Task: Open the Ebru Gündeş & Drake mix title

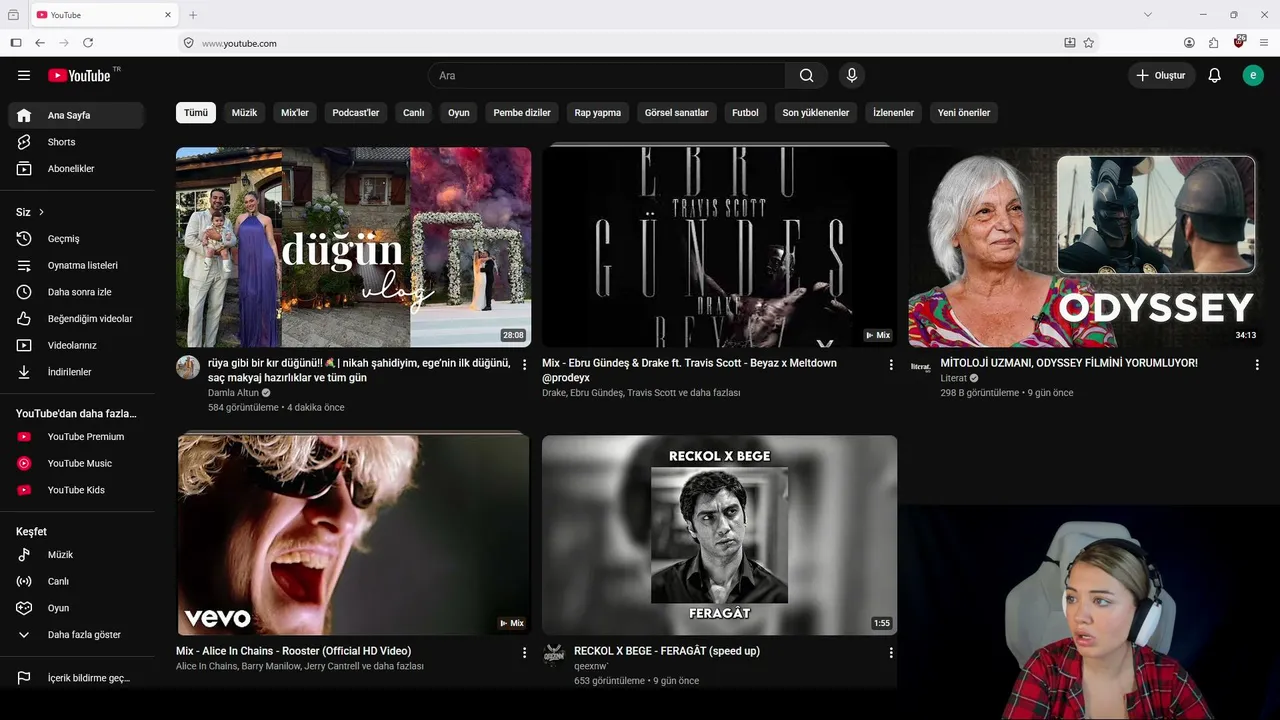Action: (x=689, y=370)
